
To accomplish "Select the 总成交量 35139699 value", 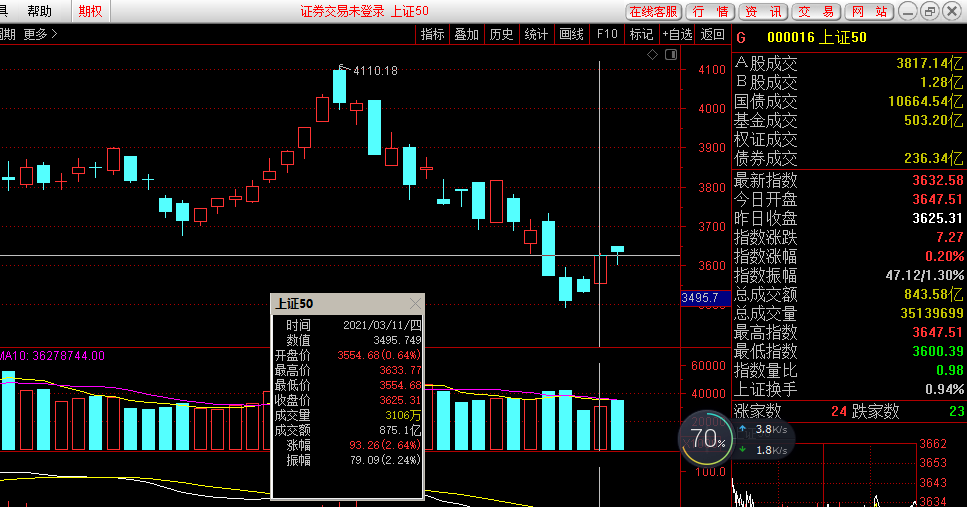I will (932, 313).
